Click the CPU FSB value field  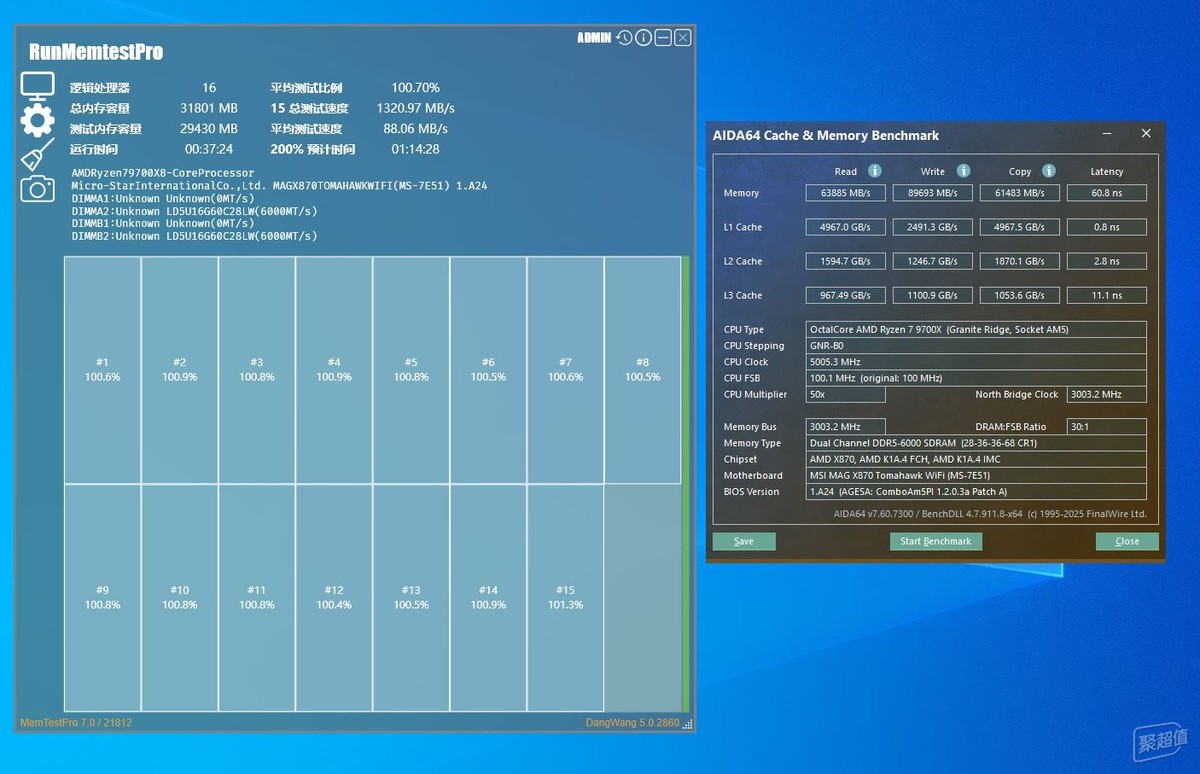[x=976, y=378]
